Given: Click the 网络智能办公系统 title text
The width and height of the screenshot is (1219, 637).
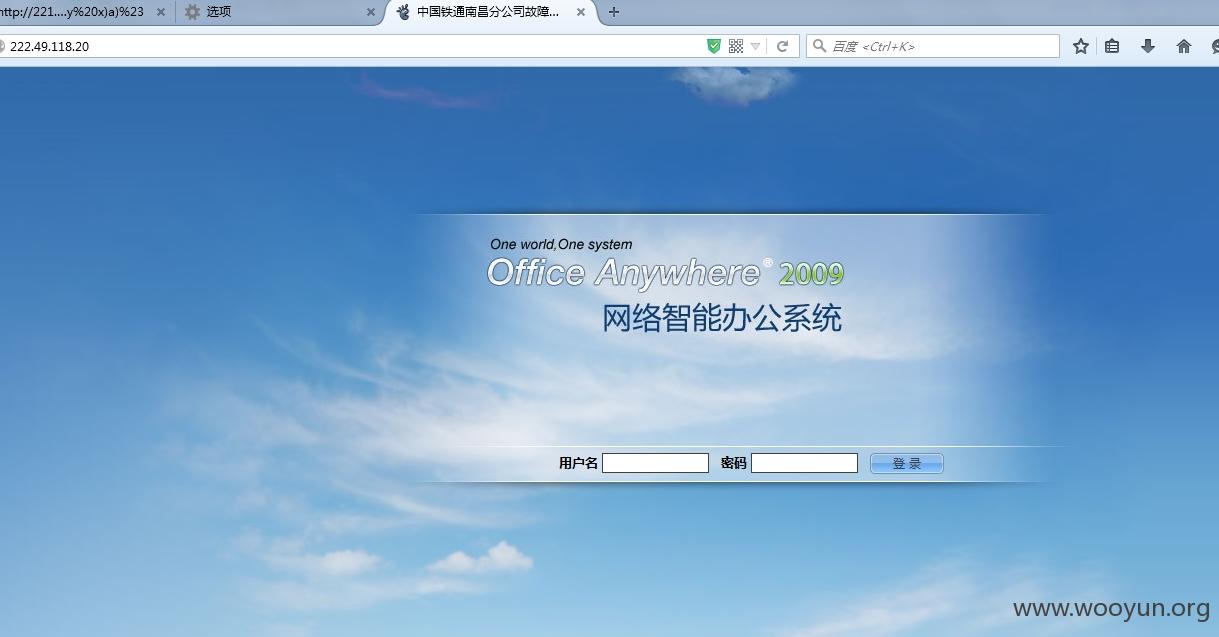Looking at the screenshot, I should click(x=722, y=318).
